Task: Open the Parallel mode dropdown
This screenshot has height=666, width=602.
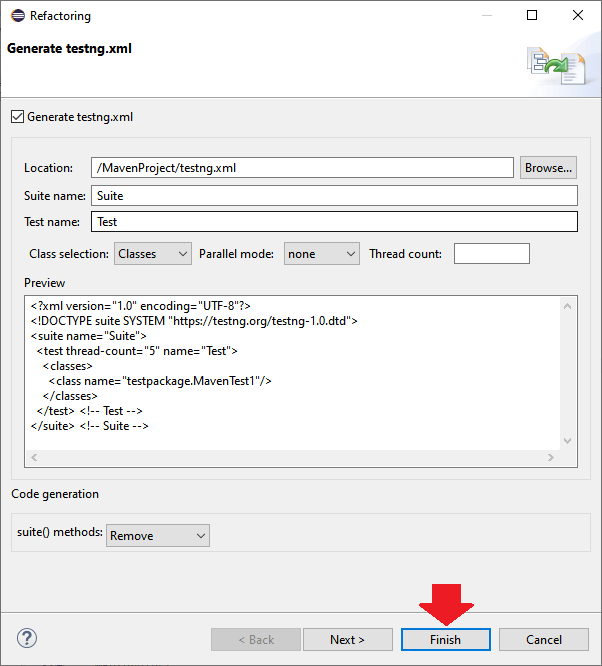Action: (322, 254)
